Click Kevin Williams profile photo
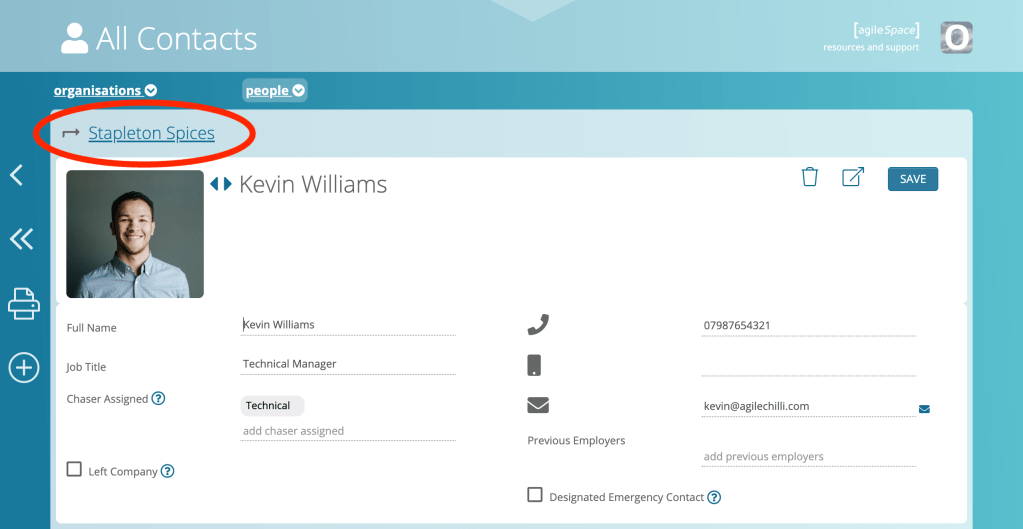The width and height of the screenshot is (1023, 529). (135, 234)
